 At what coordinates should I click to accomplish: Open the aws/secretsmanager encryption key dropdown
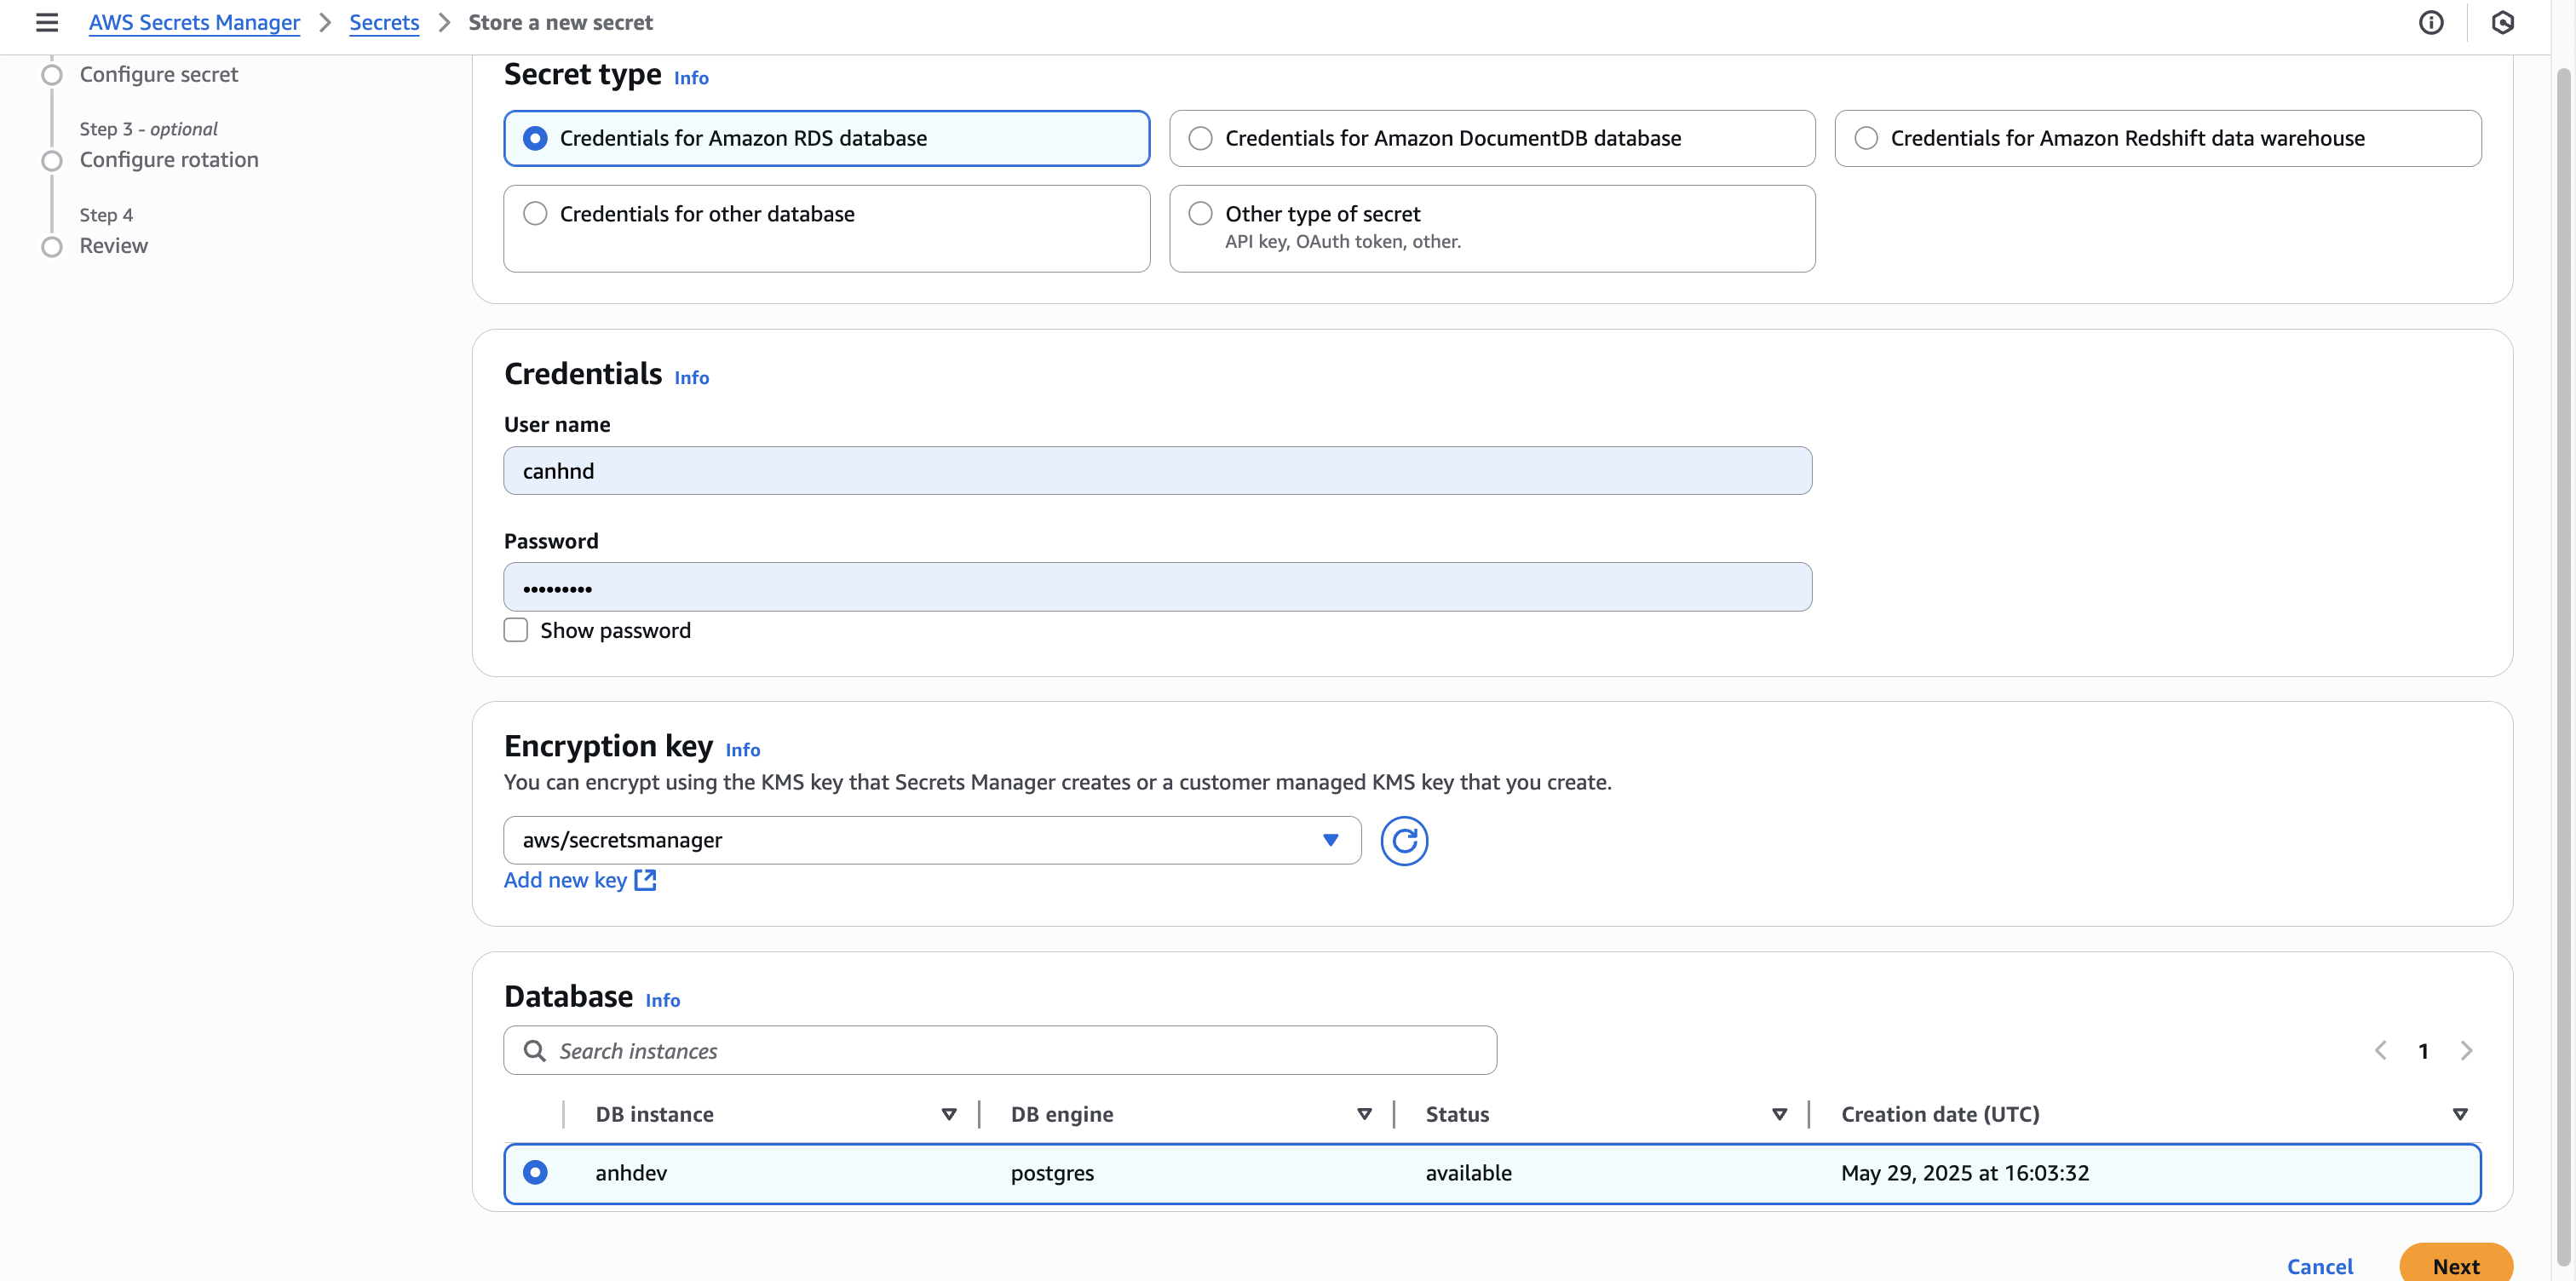click(x=931, y=840)
